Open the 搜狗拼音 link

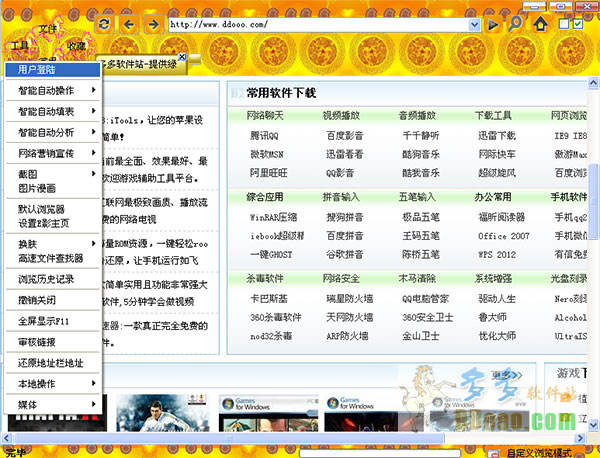[344, 217]
